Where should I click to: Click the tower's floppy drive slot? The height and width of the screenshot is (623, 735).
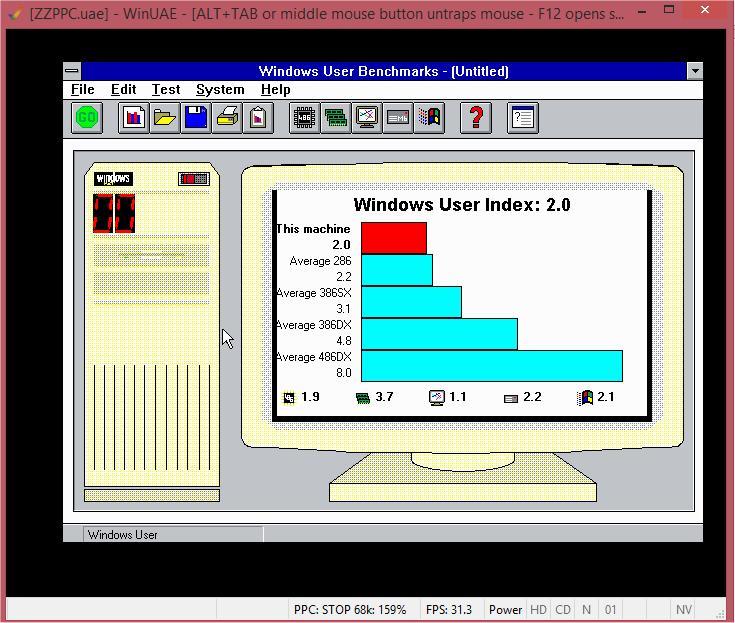point(151,256)
